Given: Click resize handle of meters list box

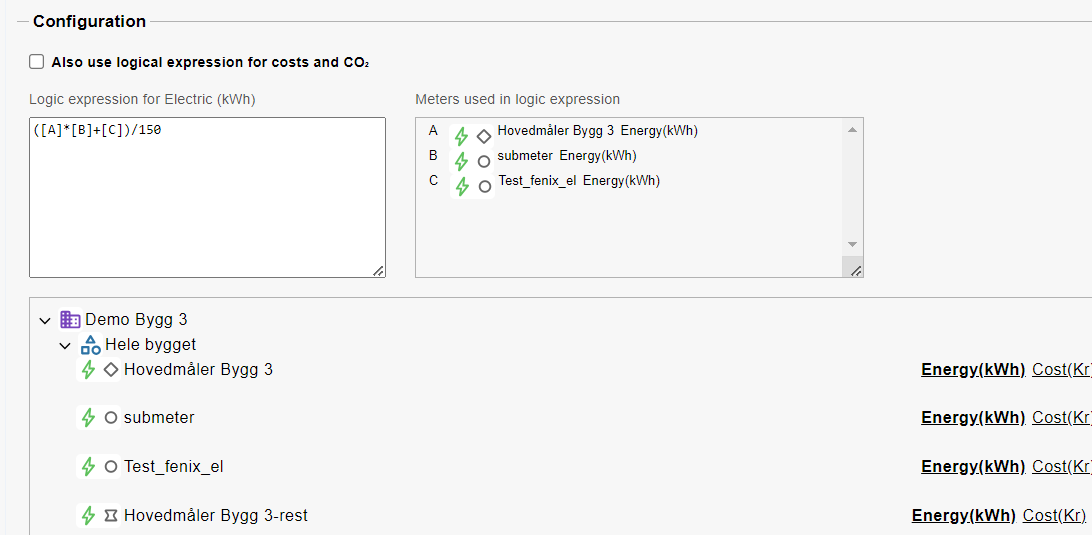Looking at the screenshot, I should (x=856, y=270).
